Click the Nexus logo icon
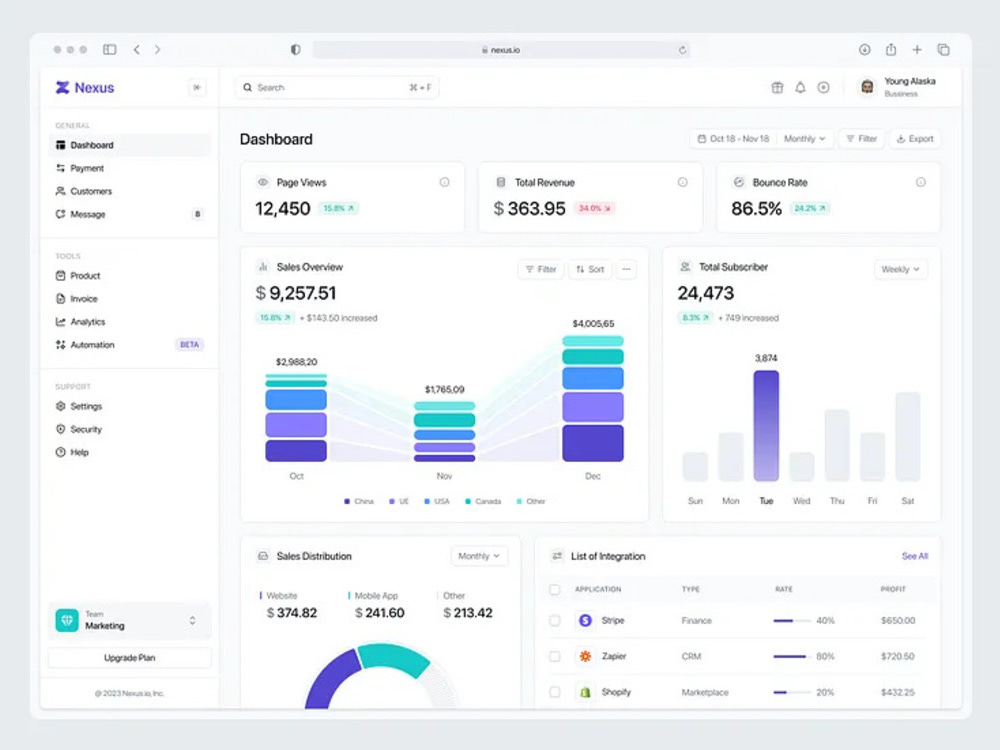 point(62,87)
